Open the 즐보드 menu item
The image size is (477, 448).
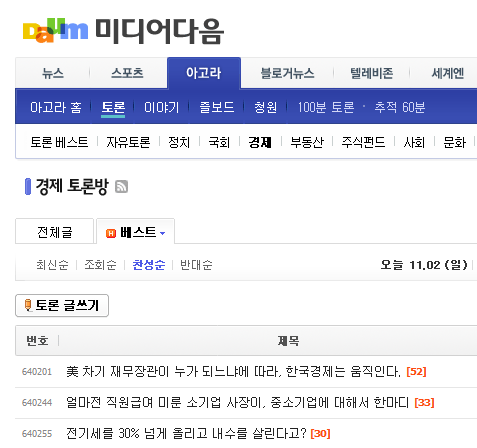click(x=217, y=107)
